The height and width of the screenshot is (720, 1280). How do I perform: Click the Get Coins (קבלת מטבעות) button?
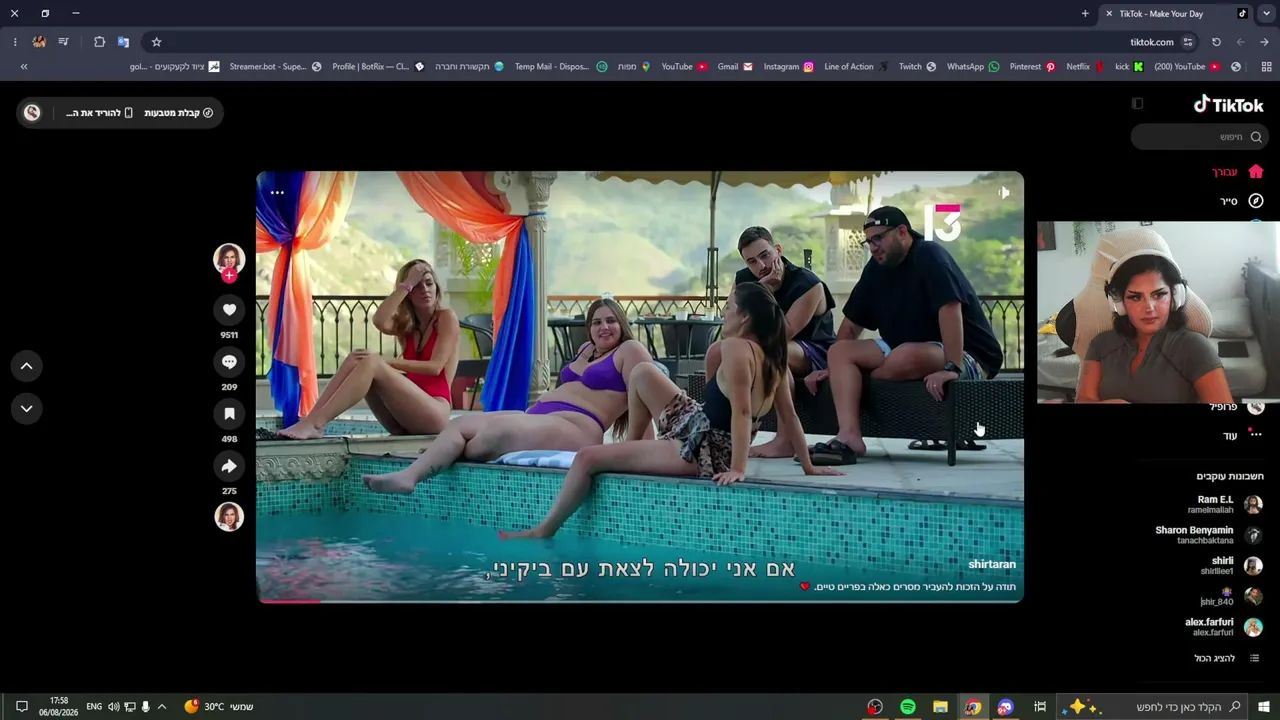(x=179, y=113)
